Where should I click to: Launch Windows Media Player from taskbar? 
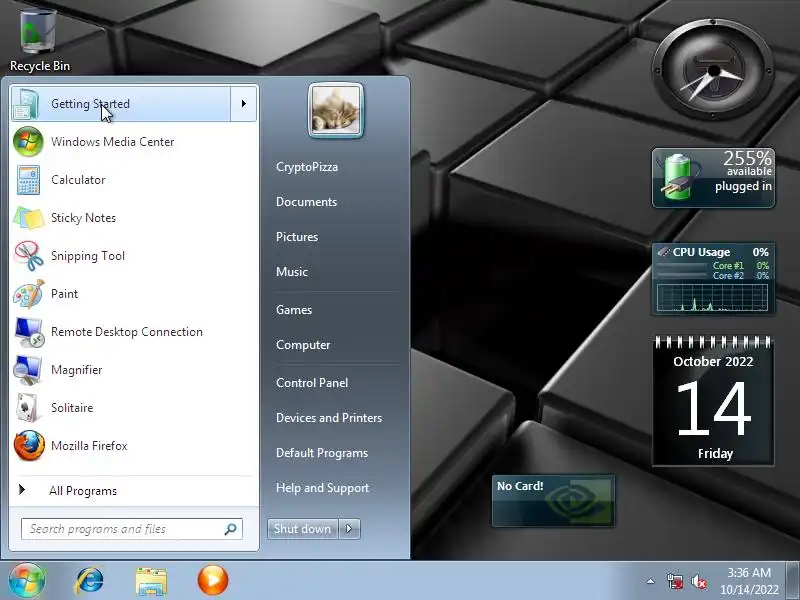[x=213, y=580]
